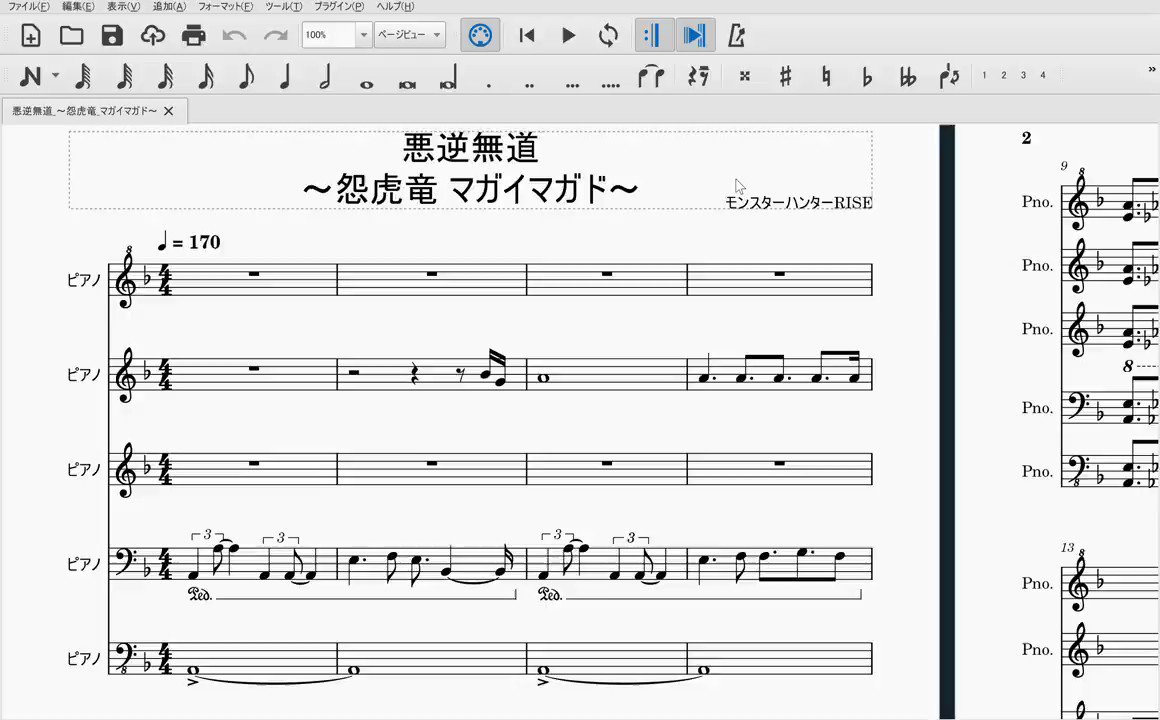
Task: Open the ヘルプ(H) menu
Action: (x=396, y=6)
